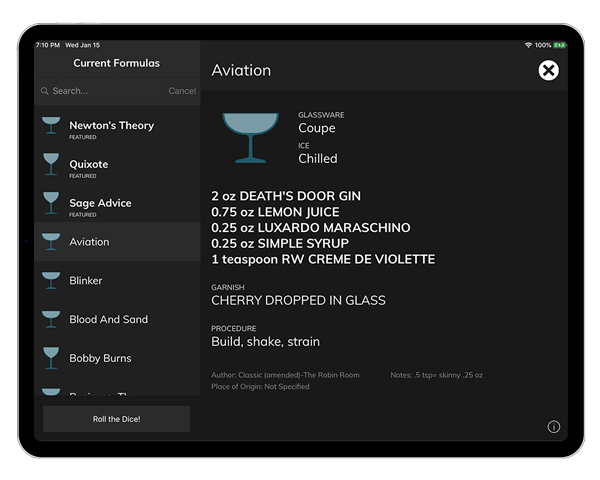Click the Notes .5 tsp text
The image size is (600, 480).
click(x=436, y=375)
